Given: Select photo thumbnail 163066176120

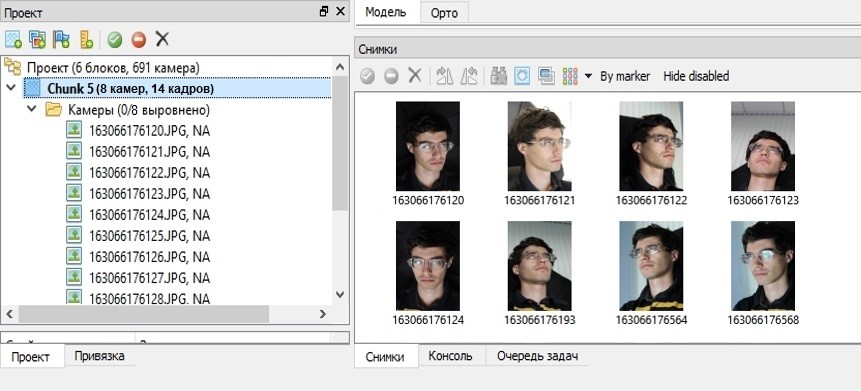Looking at the screenshot, I should point(428,146).
